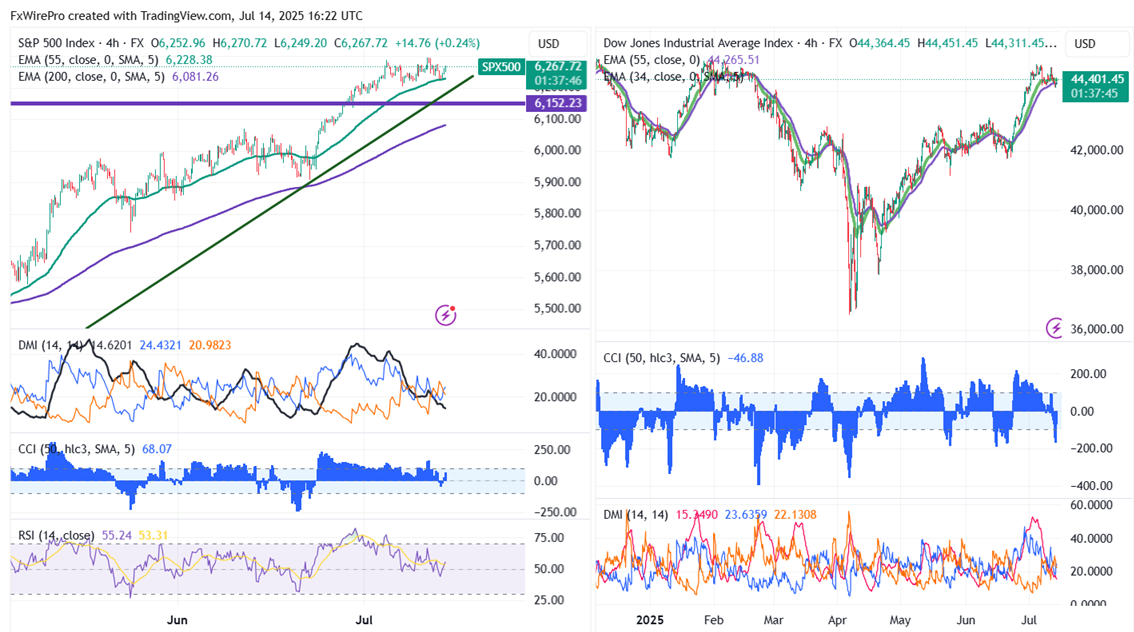The width and height of the screenshot is (1134, 632).
Task: Click the blue Dow DMI value 23.6359
Action: 746,515
